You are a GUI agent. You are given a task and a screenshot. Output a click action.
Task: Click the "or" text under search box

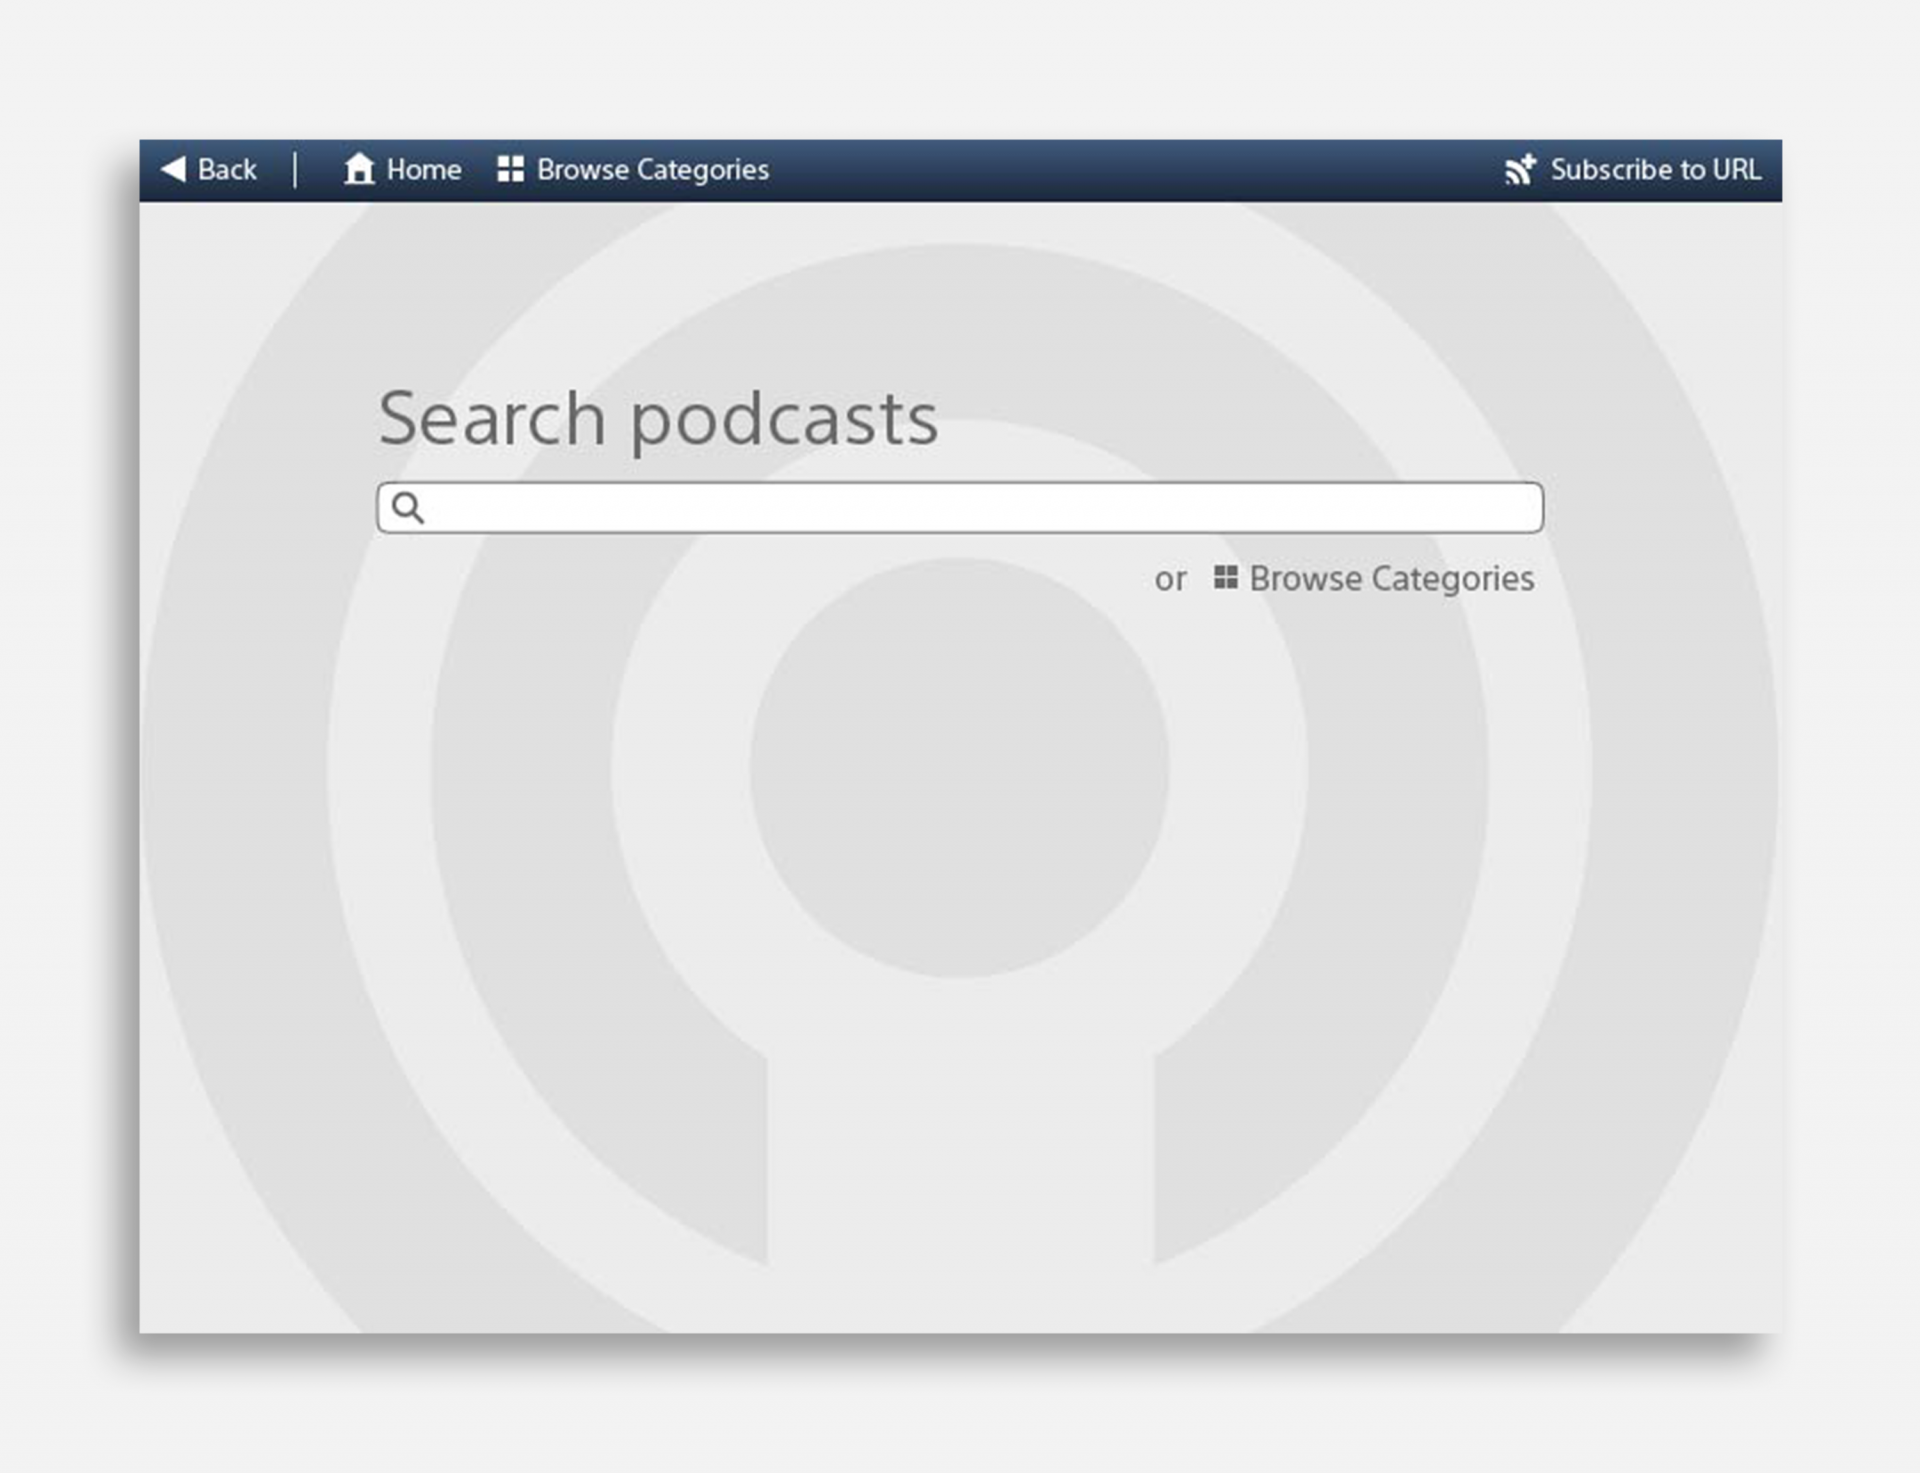click(1170, 580)
